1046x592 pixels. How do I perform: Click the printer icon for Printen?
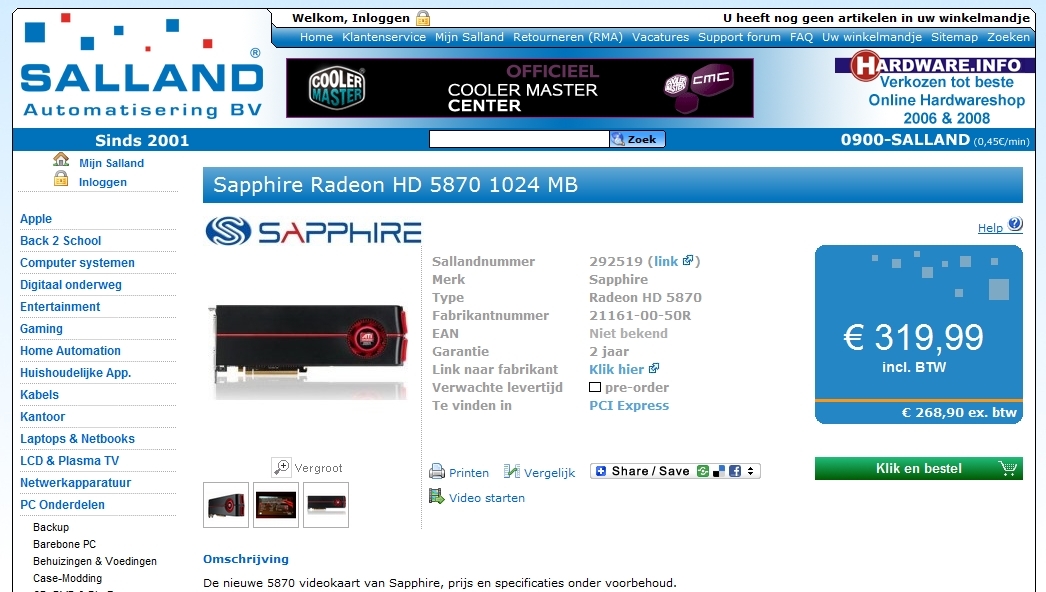(x=437, y=472)
